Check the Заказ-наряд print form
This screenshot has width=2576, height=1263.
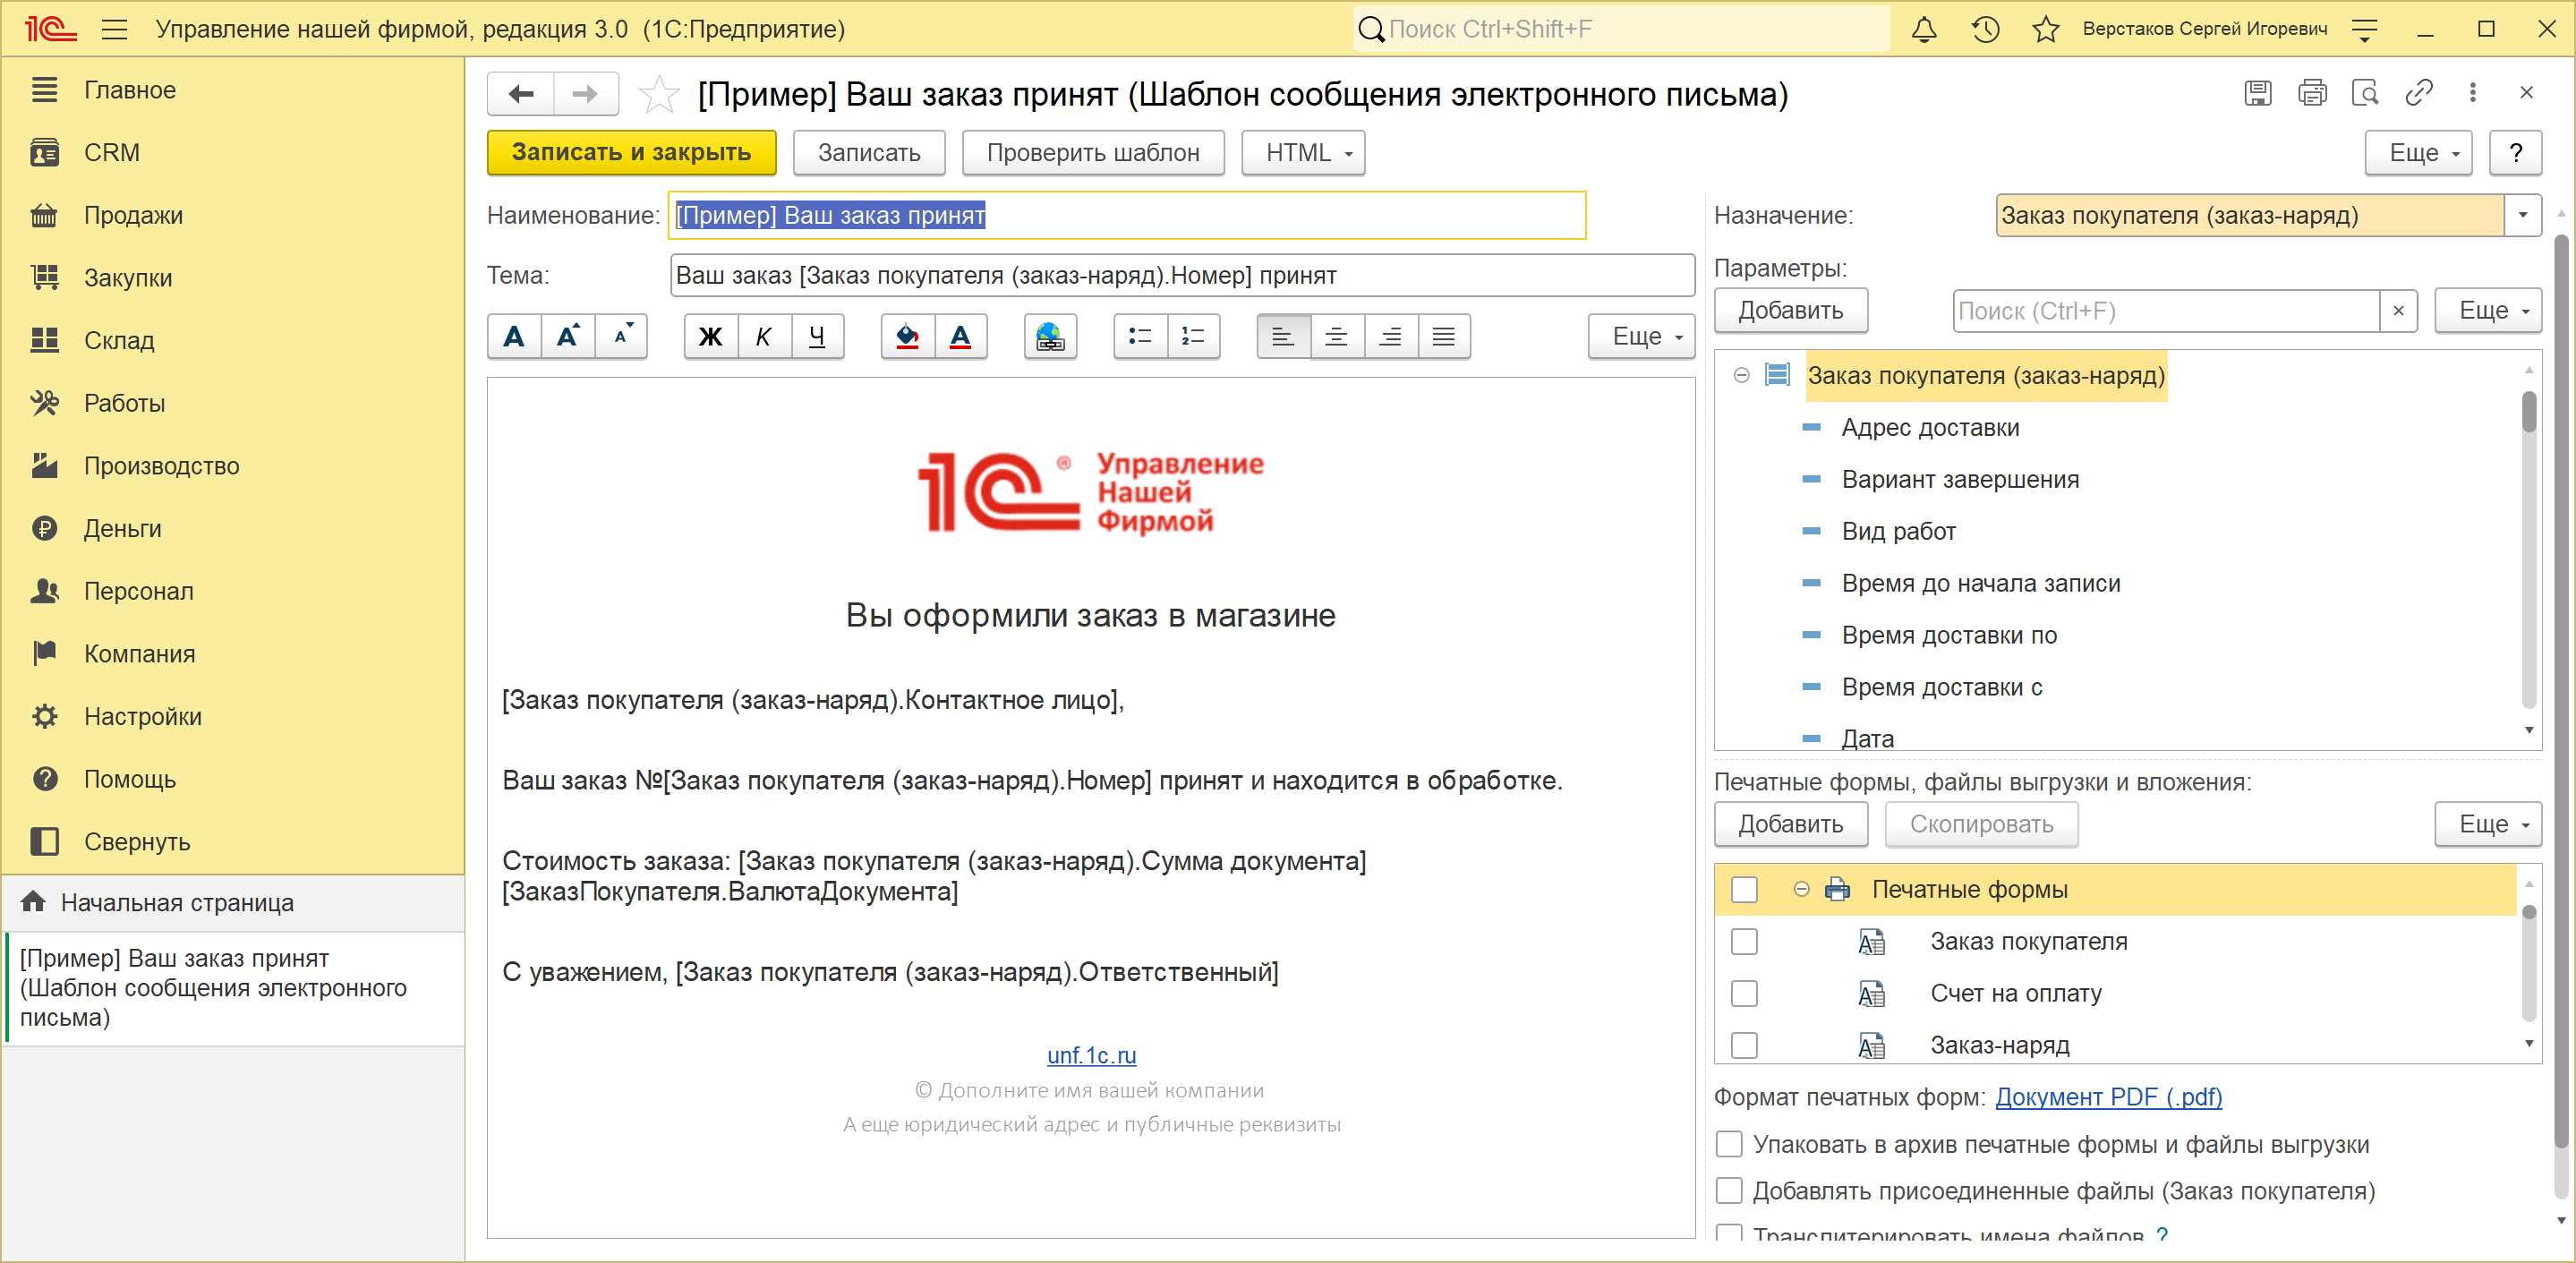[1744, 1045]
